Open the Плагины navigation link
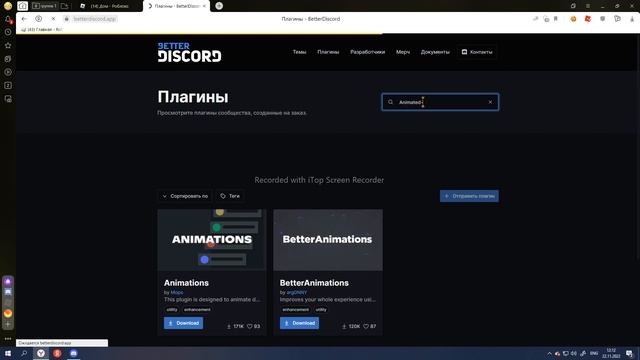640x360 pixels. pos(328,52)
